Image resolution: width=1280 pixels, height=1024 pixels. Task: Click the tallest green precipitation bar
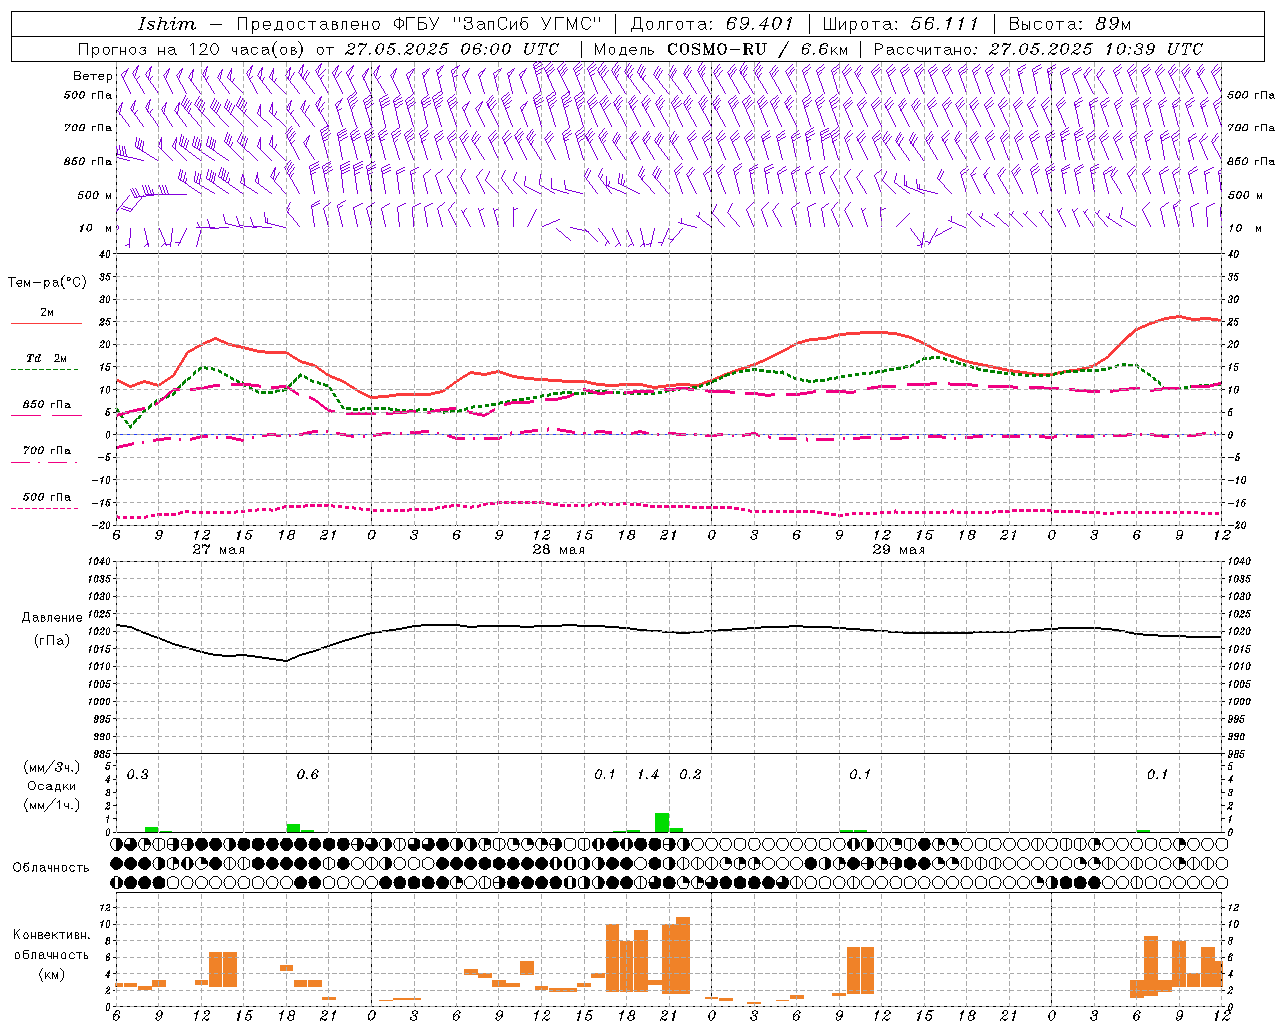pos(662,822)
